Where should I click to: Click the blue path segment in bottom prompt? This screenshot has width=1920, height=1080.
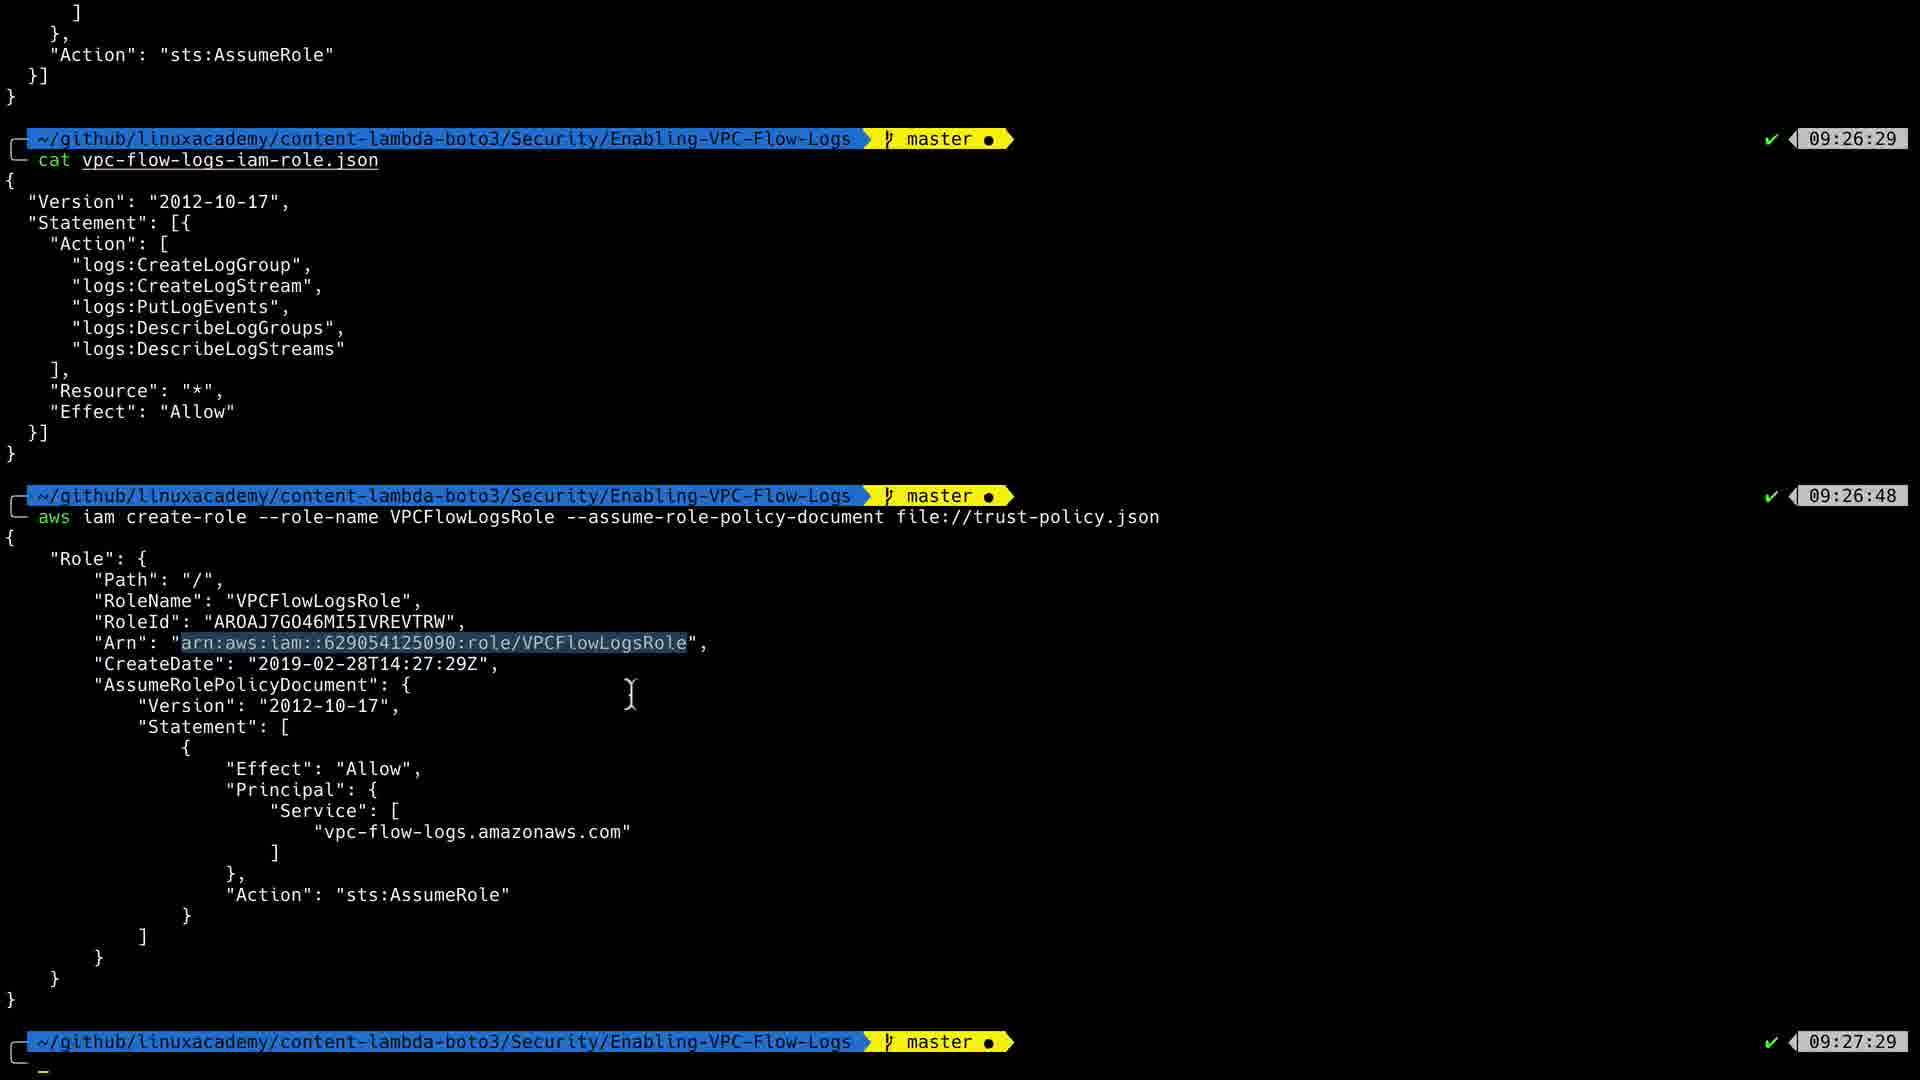click(444, 1042)
